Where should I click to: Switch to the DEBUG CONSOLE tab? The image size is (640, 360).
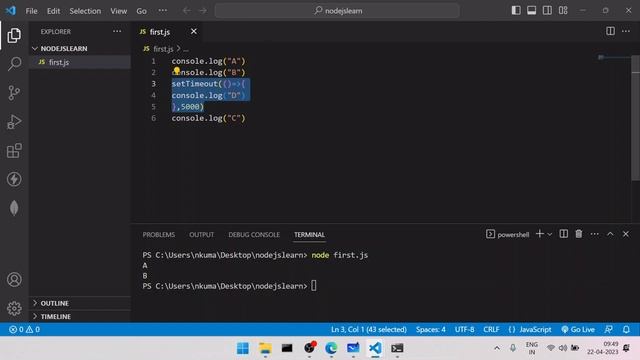(254, 235)
